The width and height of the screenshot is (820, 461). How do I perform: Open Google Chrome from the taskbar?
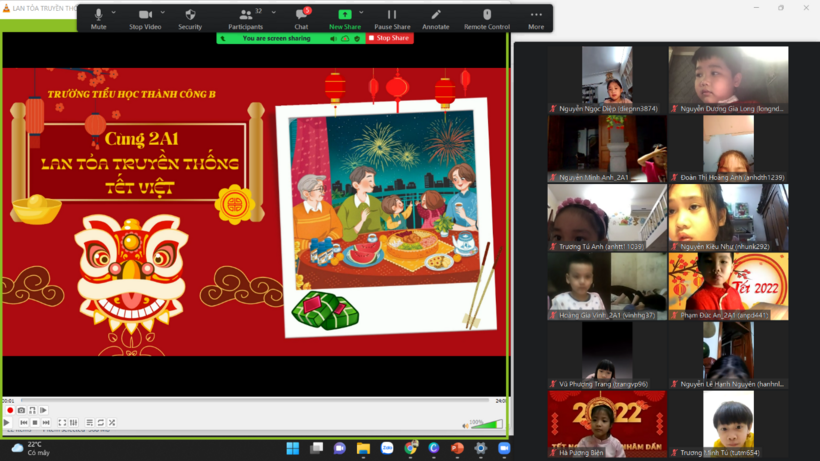[x=411, y=448]
